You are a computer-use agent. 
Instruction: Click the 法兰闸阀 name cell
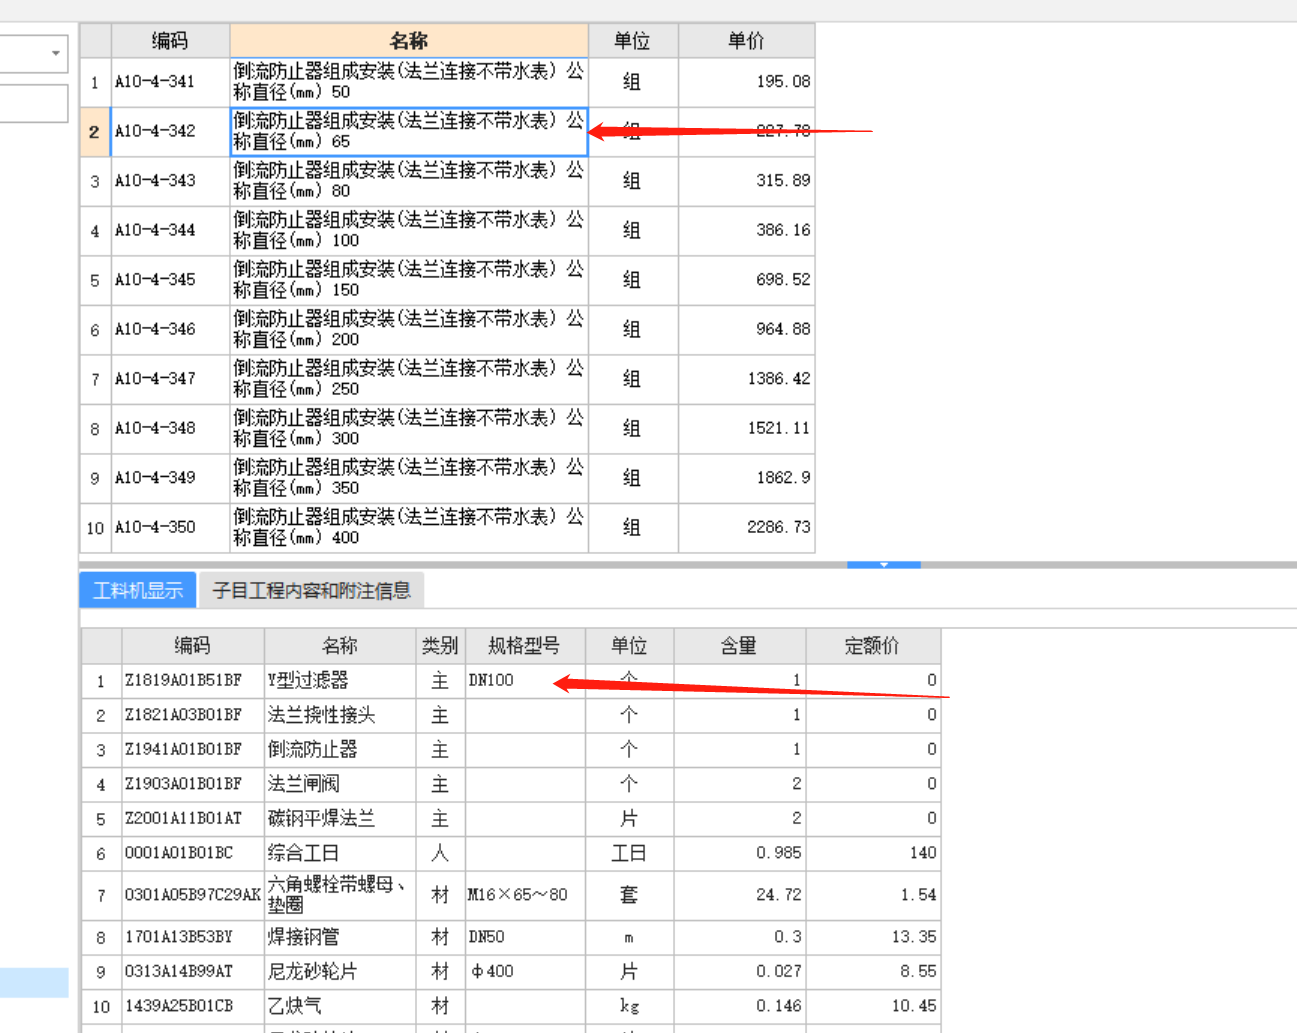(340, 784)
